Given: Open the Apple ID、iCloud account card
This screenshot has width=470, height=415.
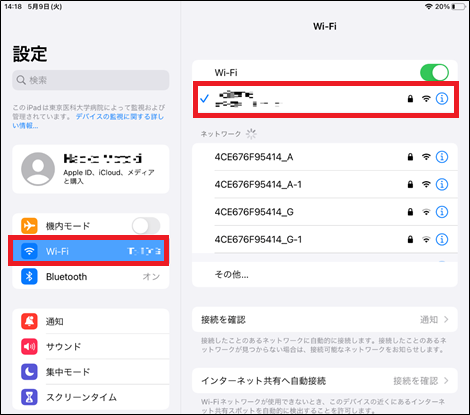Looking at the screenshot, I should pos(91,169).
